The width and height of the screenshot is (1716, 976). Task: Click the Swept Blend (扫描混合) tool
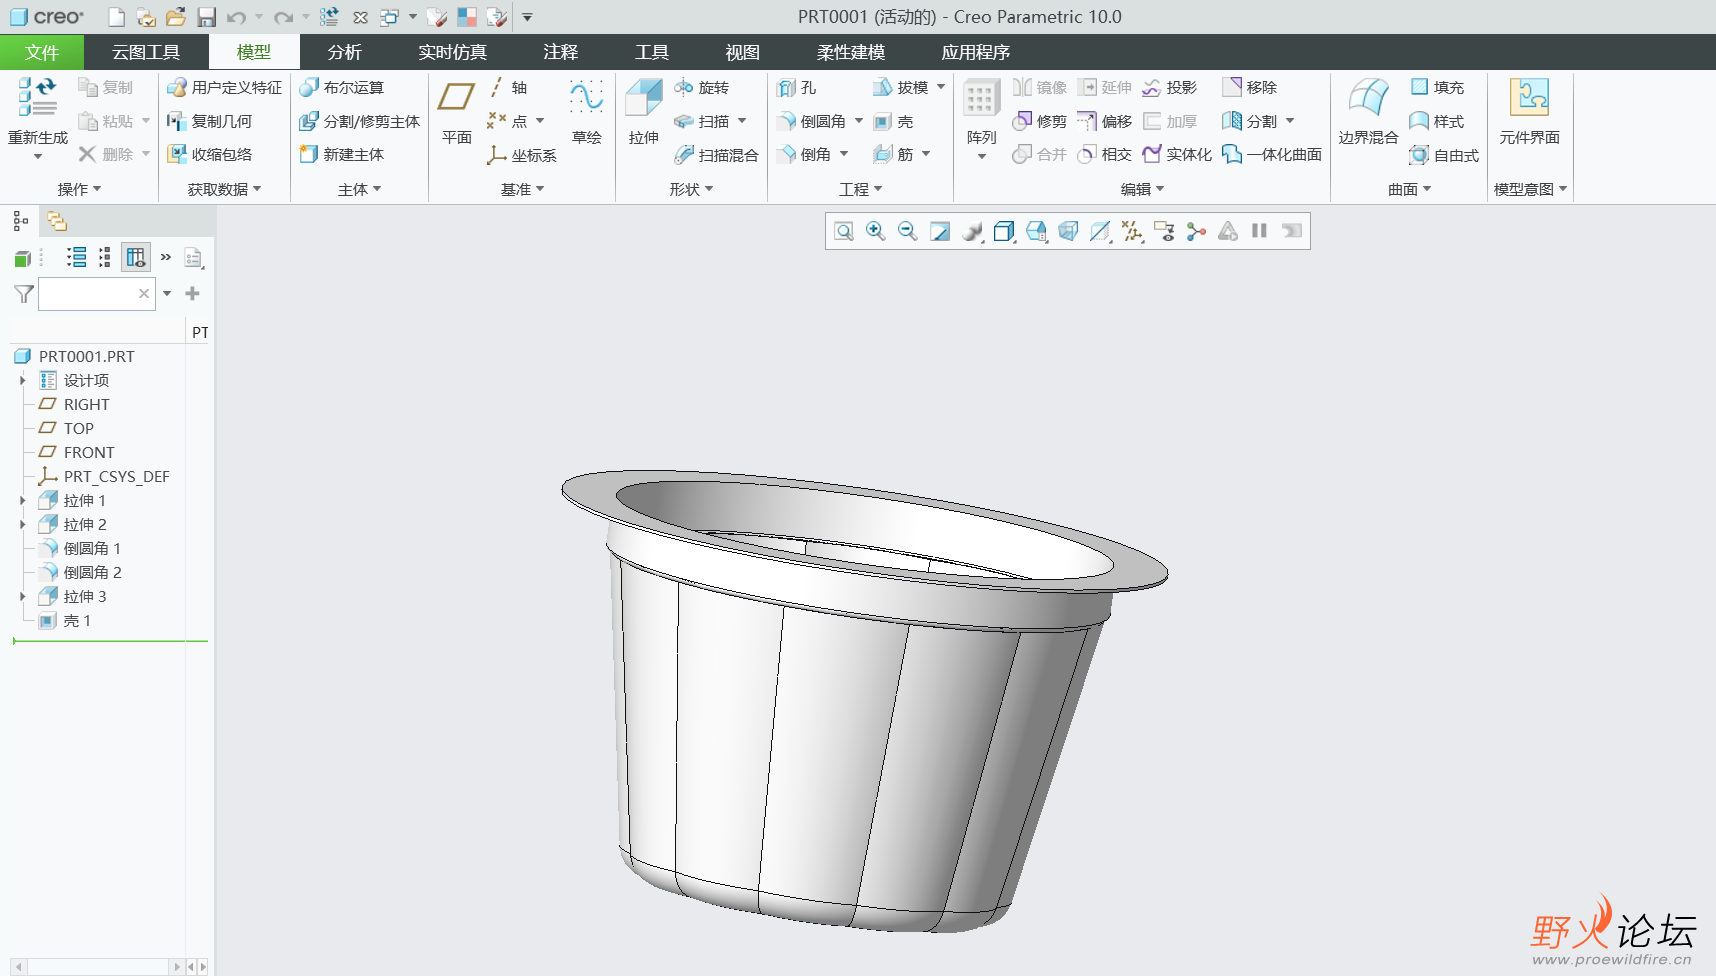point(716,155)
